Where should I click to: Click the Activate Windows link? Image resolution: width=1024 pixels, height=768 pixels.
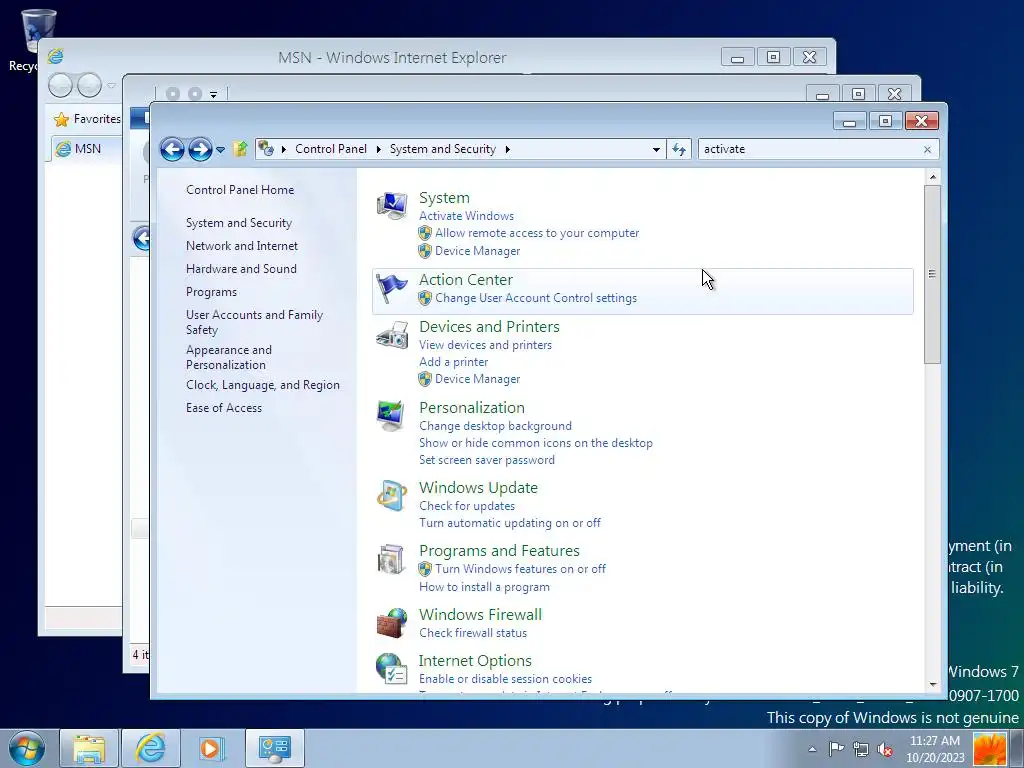pos(466,216)
